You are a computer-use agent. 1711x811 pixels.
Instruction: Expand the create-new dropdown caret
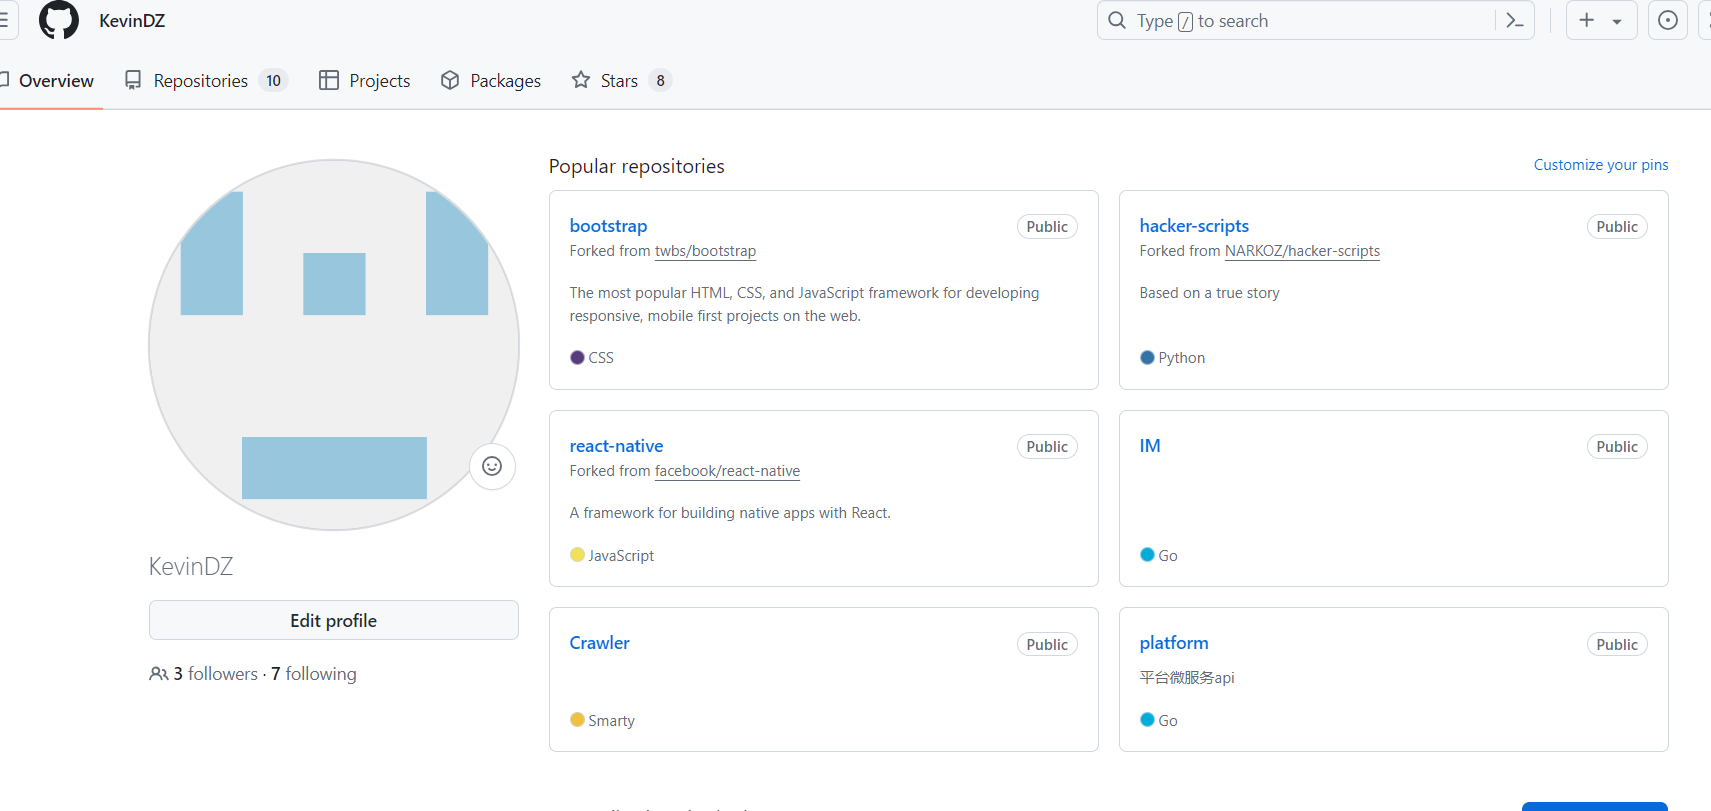(x=1617, y=21)
